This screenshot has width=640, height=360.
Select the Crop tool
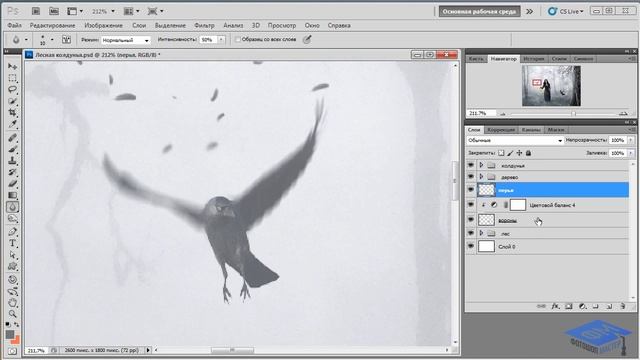tap(13, 112)
